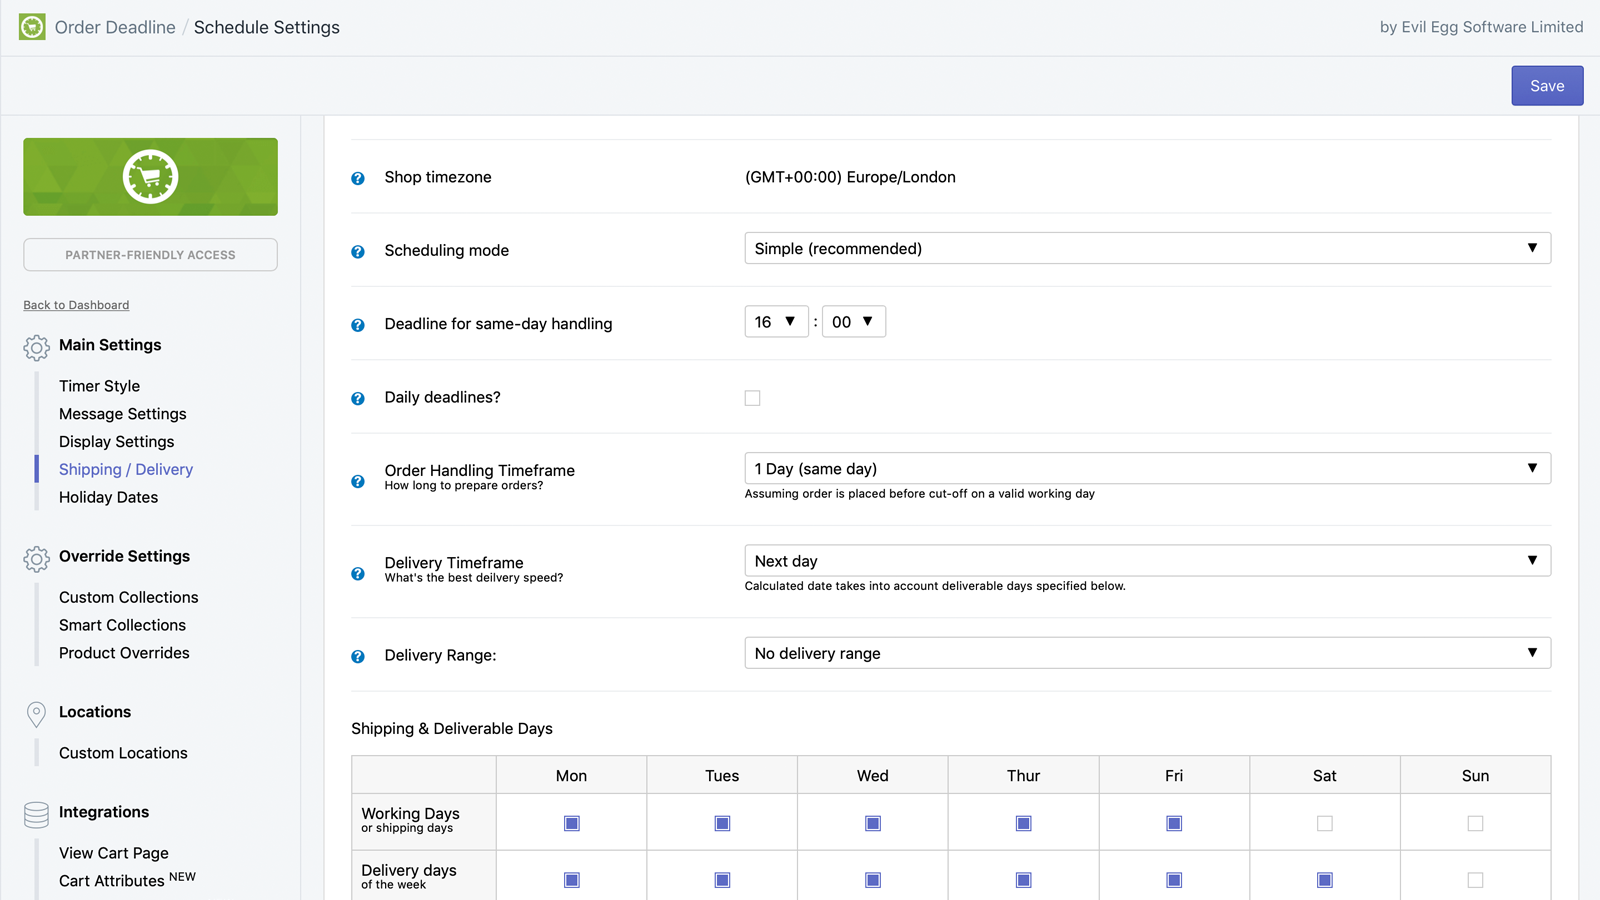Open the Delivery Range dropdown
This screenshot has width=1600, height=900.
(x=1147, y=653)
